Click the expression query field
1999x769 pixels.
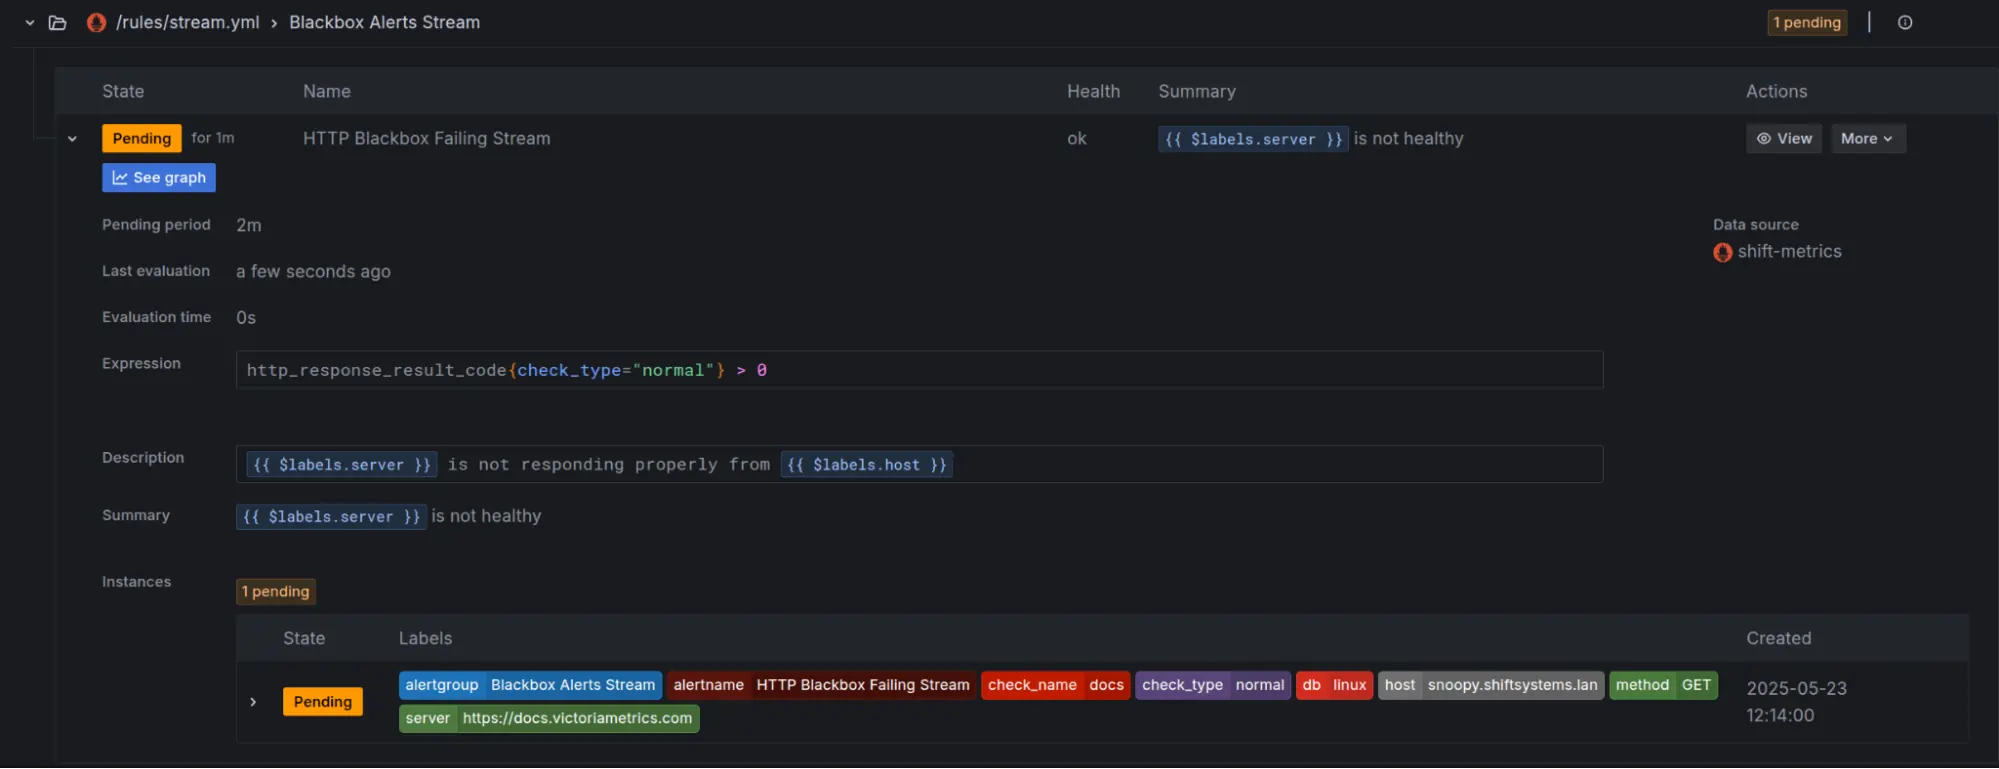919,370
